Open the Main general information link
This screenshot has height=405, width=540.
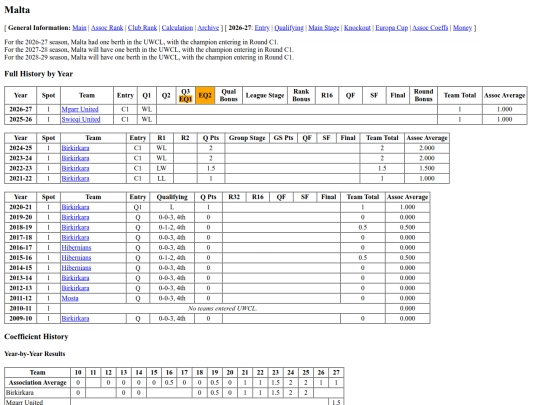click(x=79, y=28)
